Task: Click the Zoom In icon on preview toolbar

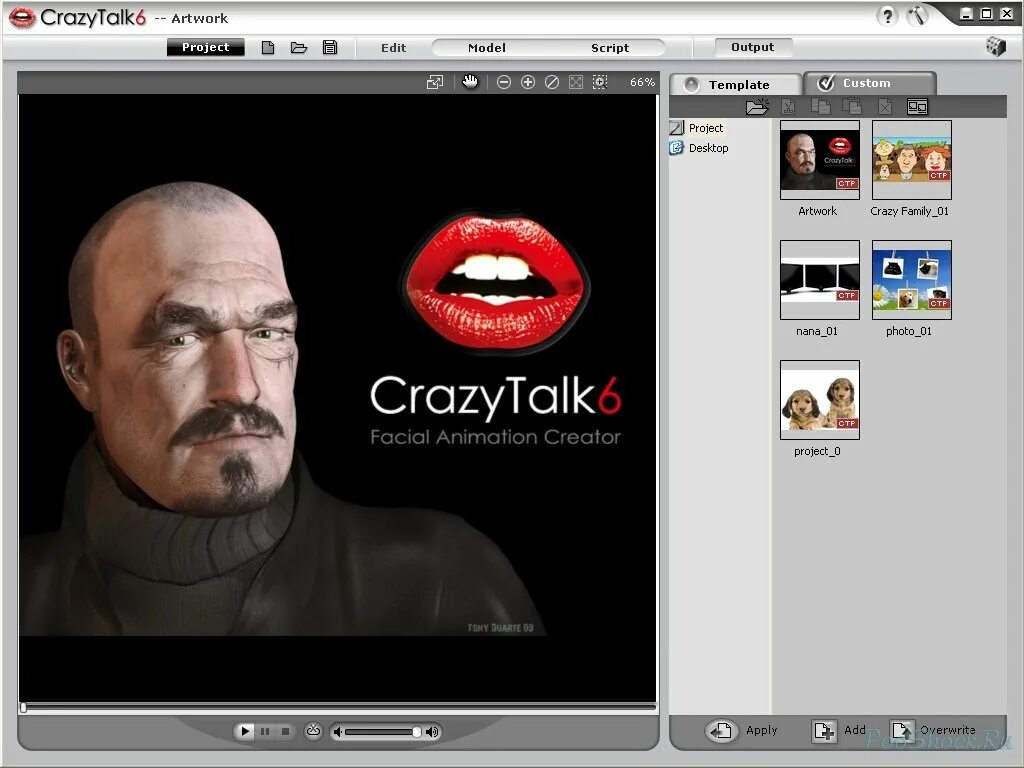Action: [x=528, y=82]
